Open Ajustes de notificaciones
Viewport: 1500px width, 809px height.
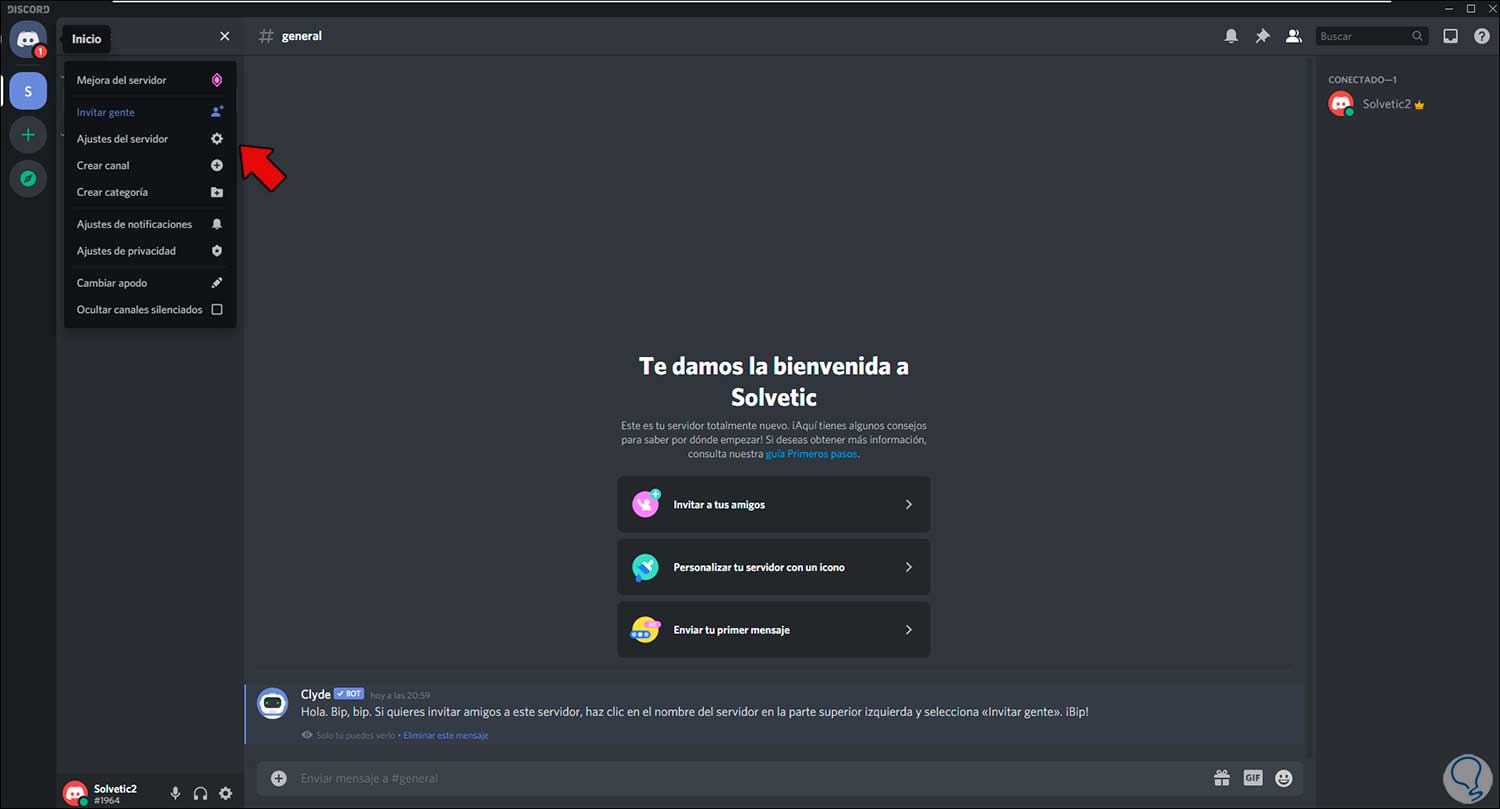coord(150,224)
